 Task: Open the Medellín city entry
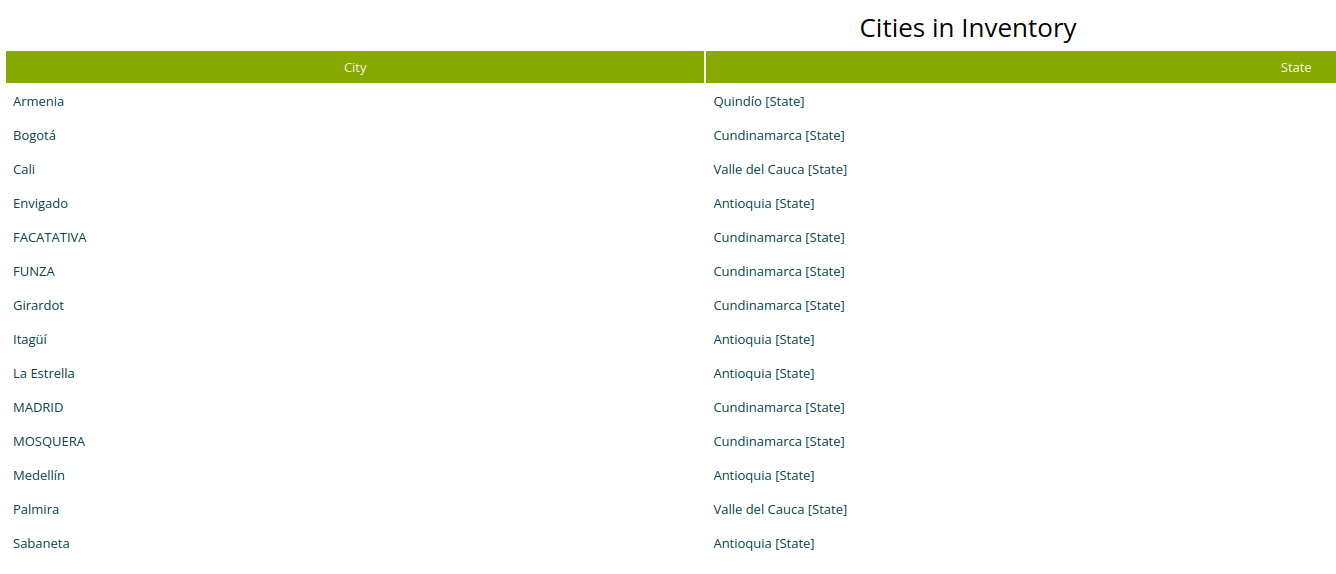[39, 476]
